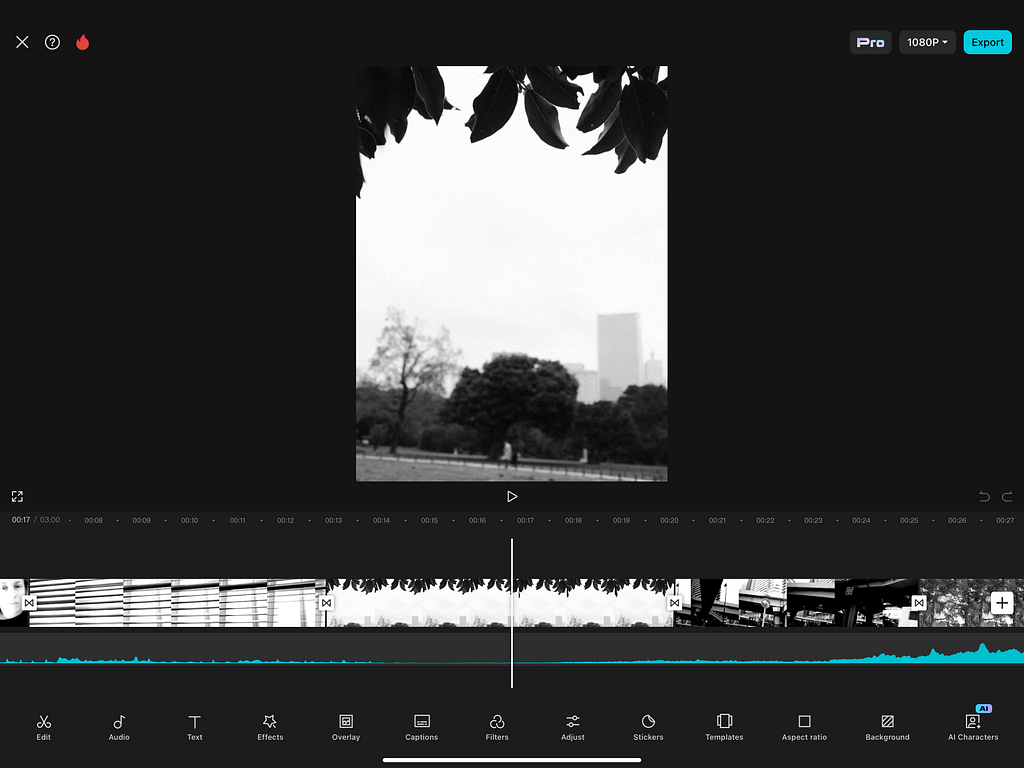Select the Text tool
The image size is (1024, 768).
195,727
